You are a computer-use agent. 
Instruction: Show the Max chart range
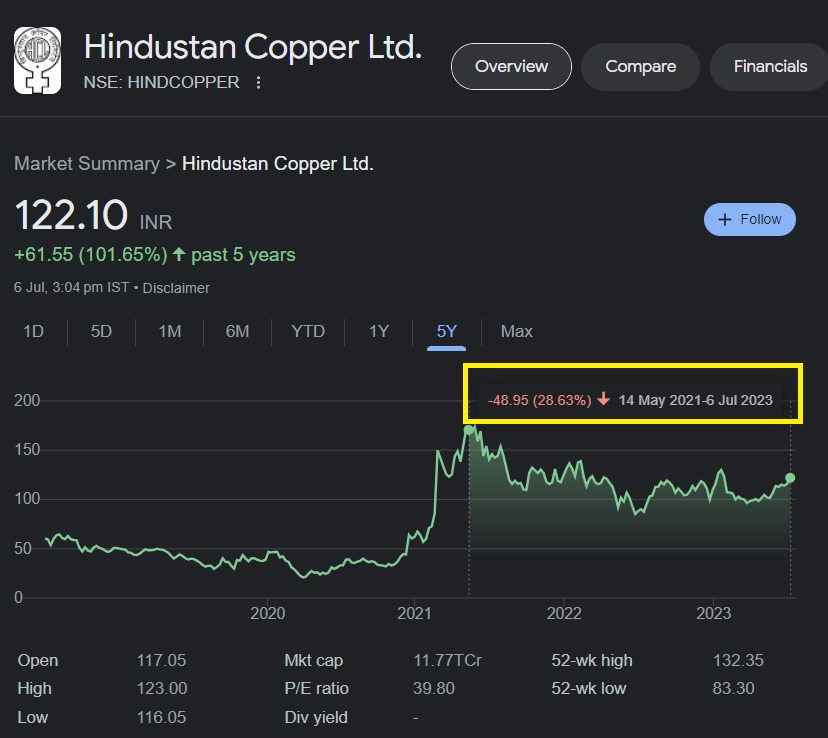coord(516,332)
